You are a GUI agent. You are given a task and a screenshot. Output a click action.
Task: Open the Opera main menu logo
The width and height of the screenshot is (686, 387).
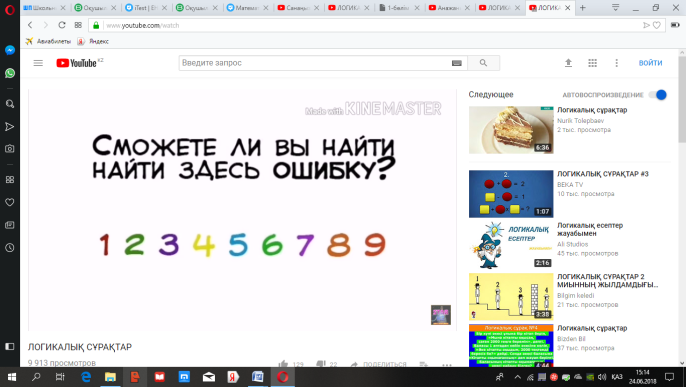click(10, 9)
